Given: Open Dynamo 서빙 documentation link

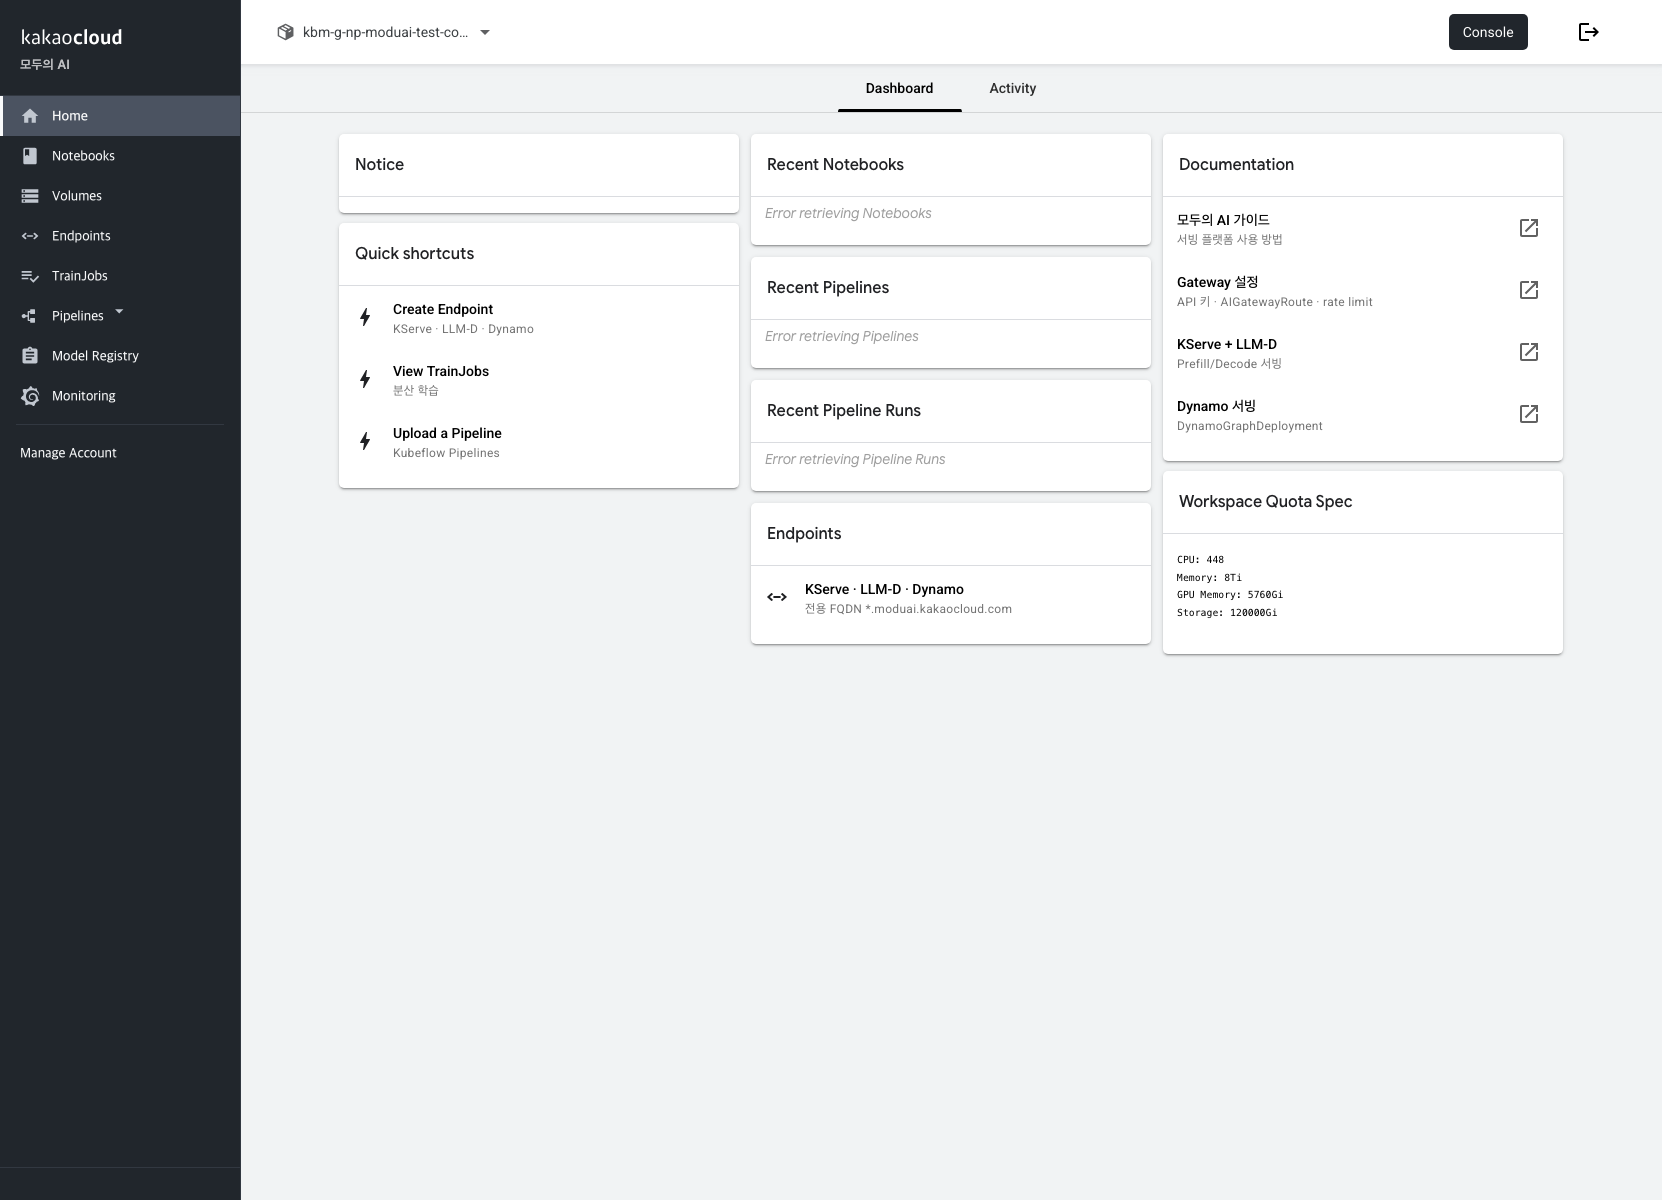Looking at the screenshot, I should pyautogui.click(x=1363, y=414).
